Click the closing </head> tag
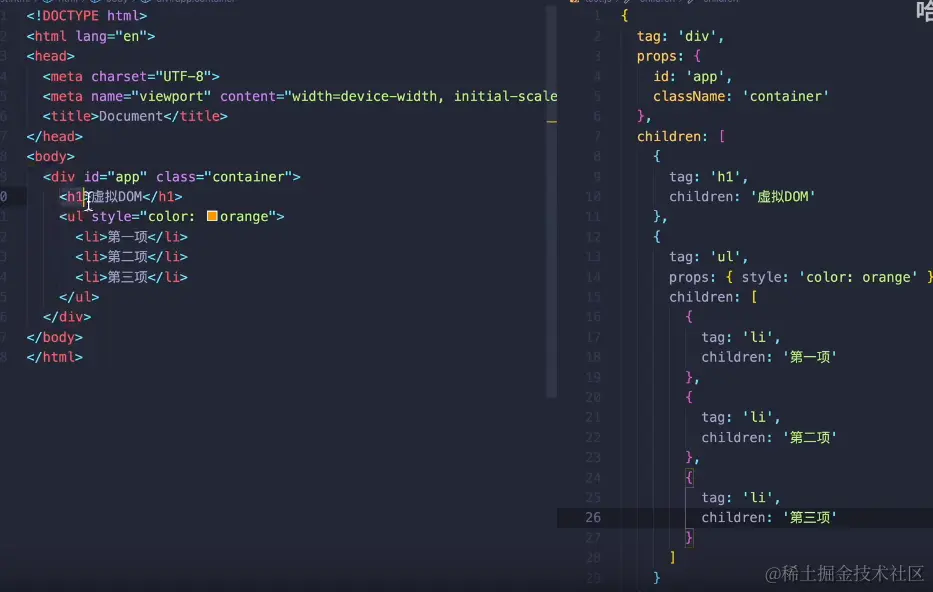 55,137
